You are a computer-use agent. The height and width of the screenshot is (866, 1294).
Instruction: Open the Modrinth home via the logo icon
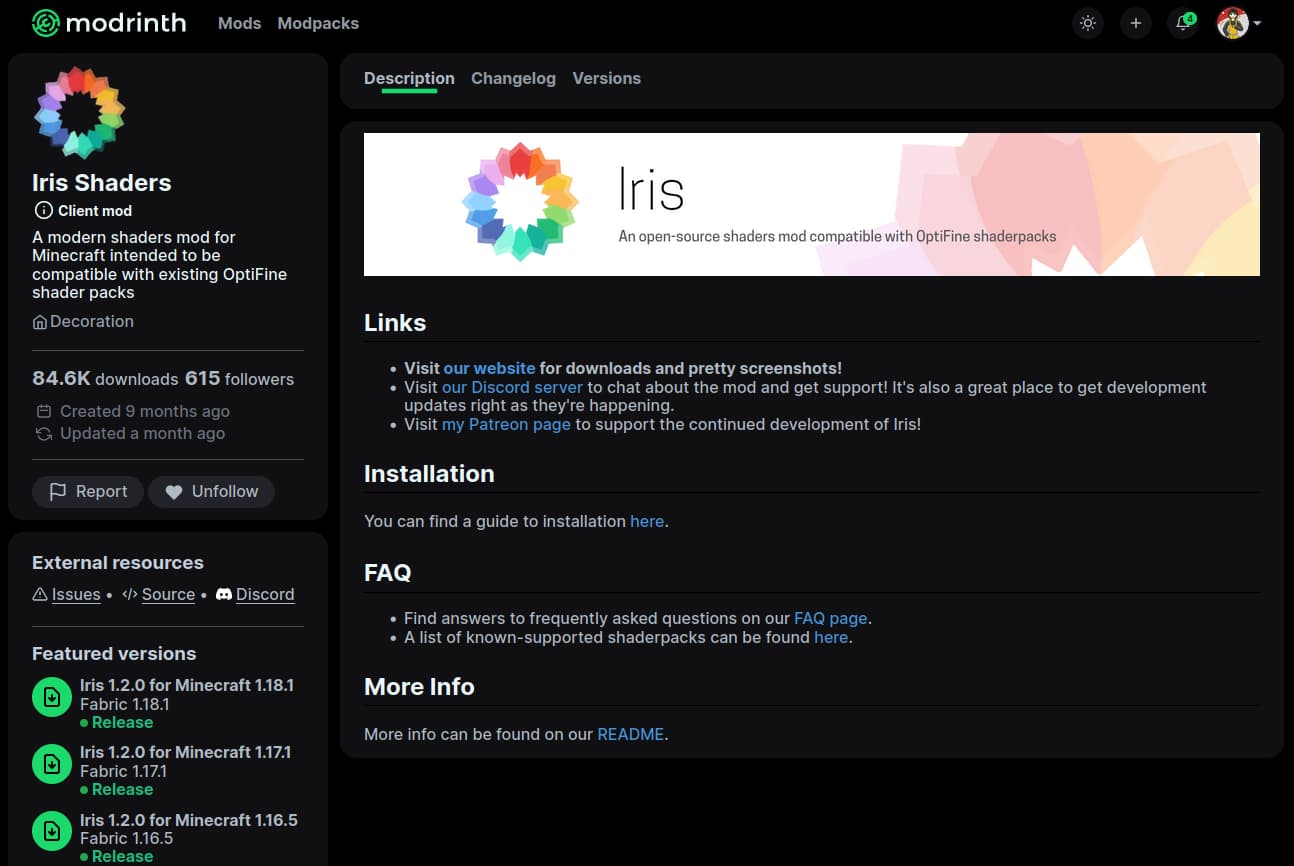pos(45,22)
